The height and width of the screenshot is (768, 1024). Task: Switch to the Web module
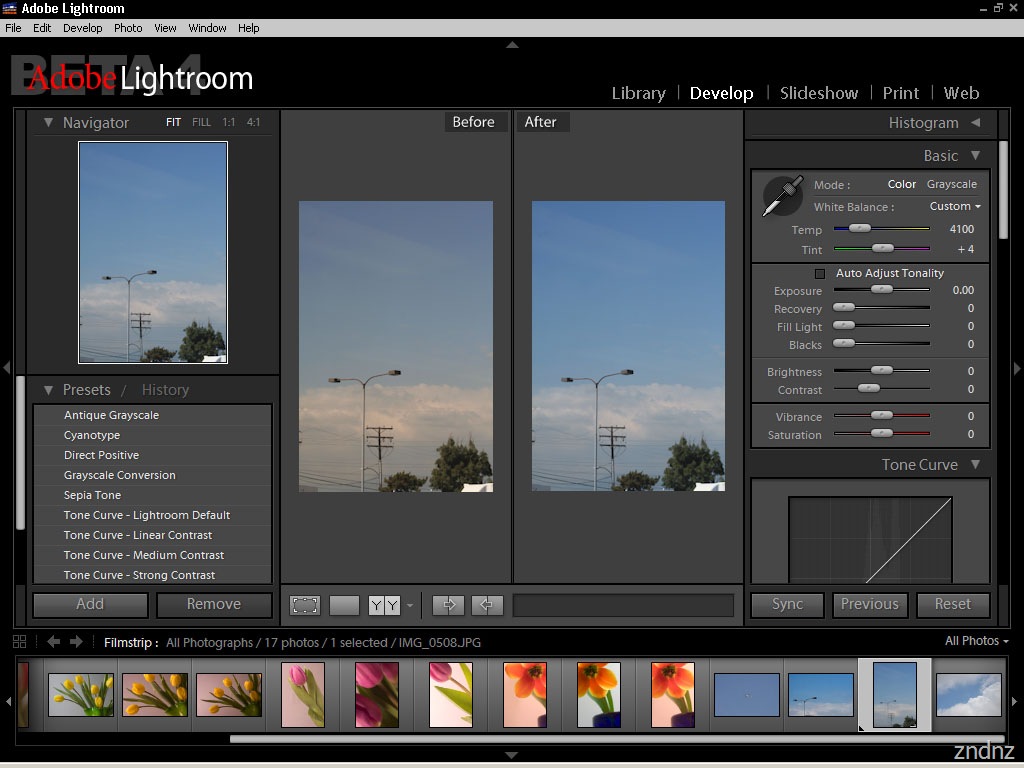click(x=961, y=93)
